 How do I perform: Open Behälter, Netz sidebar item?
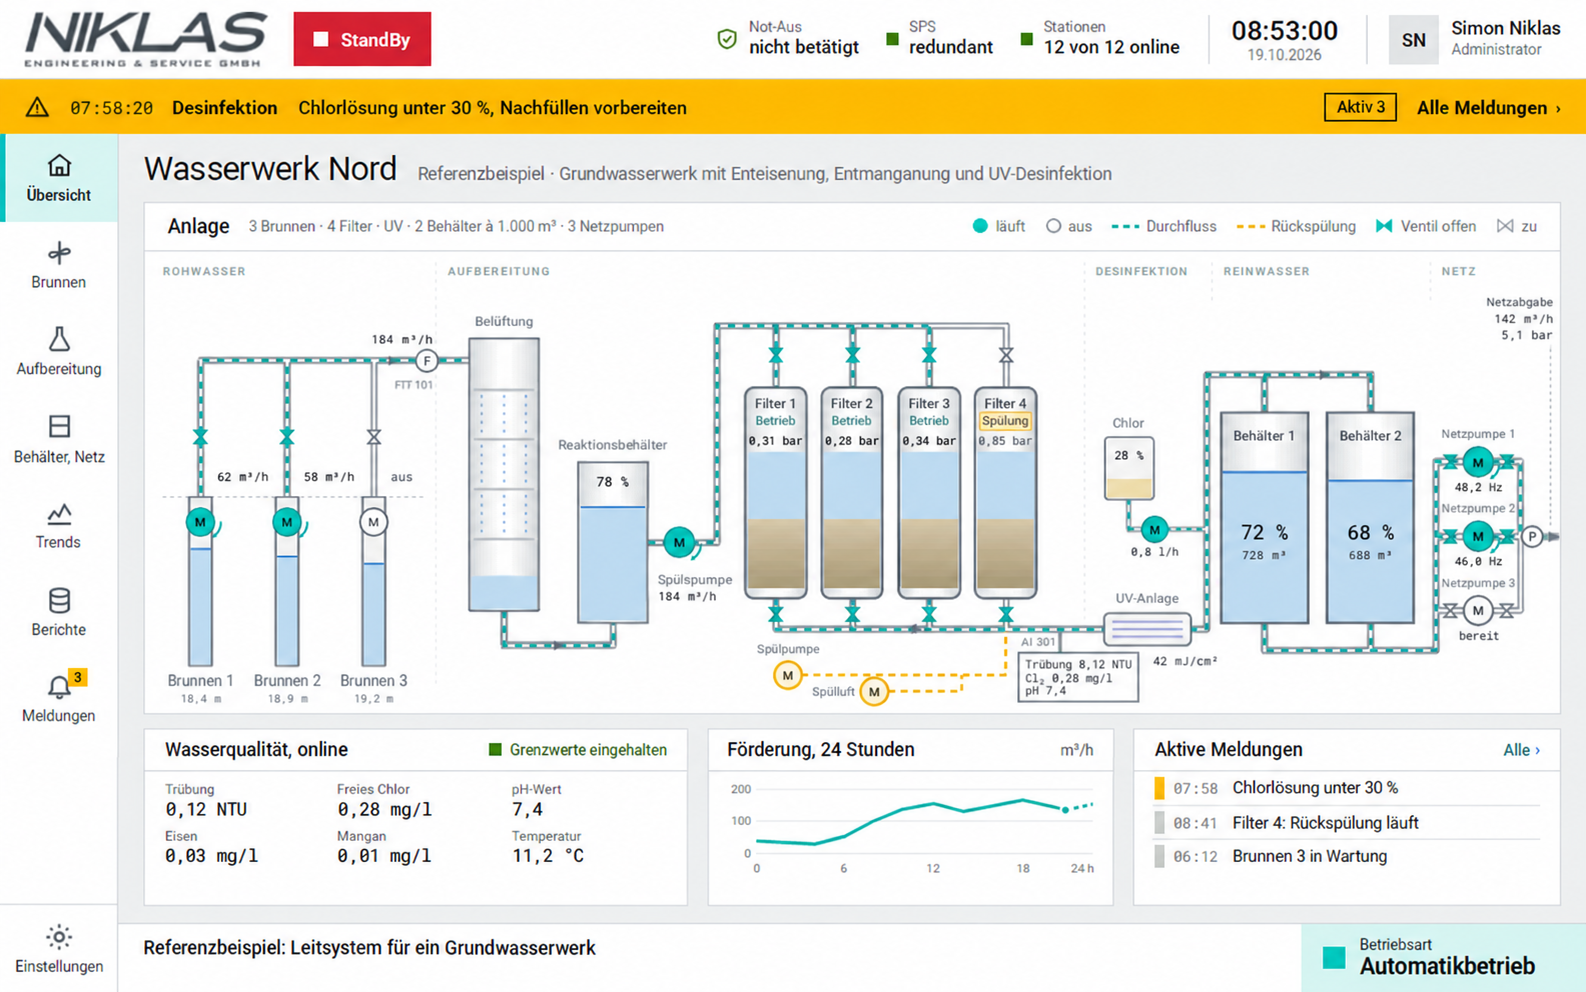coord(58,440)
